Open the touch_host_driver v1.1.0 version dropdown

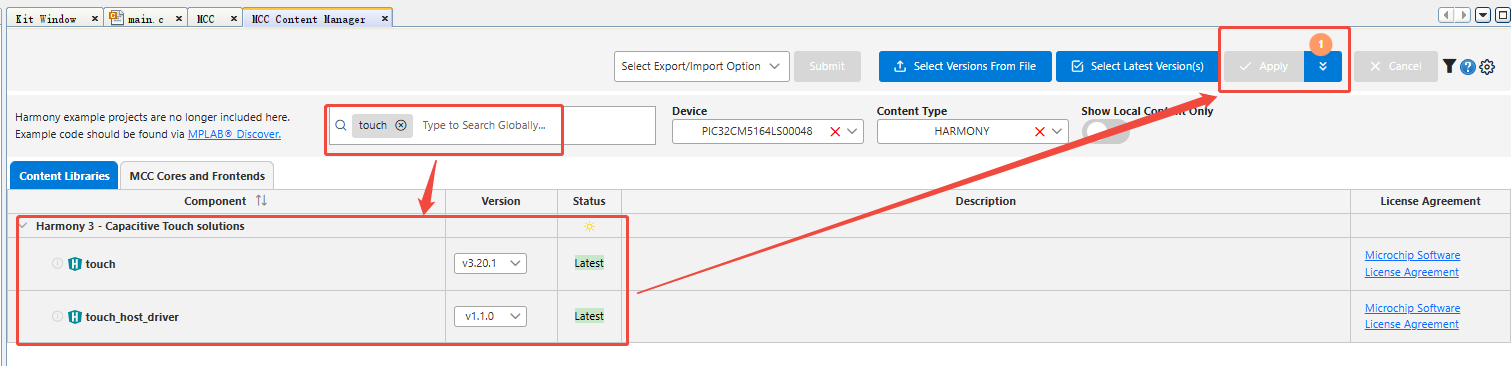pyautogui.click(x=490, y=316)
